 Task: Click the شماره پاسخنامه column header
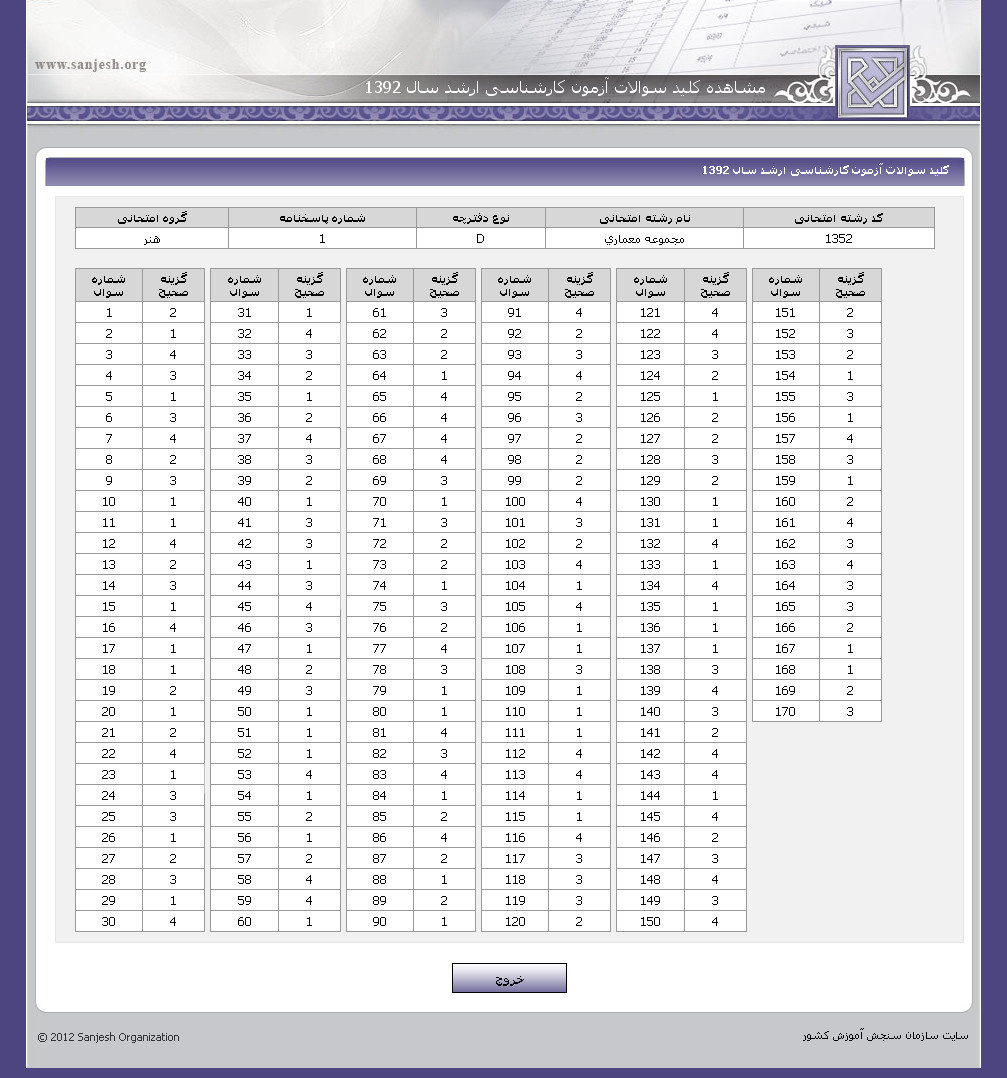pyautogui.click(x=322, y=218)
